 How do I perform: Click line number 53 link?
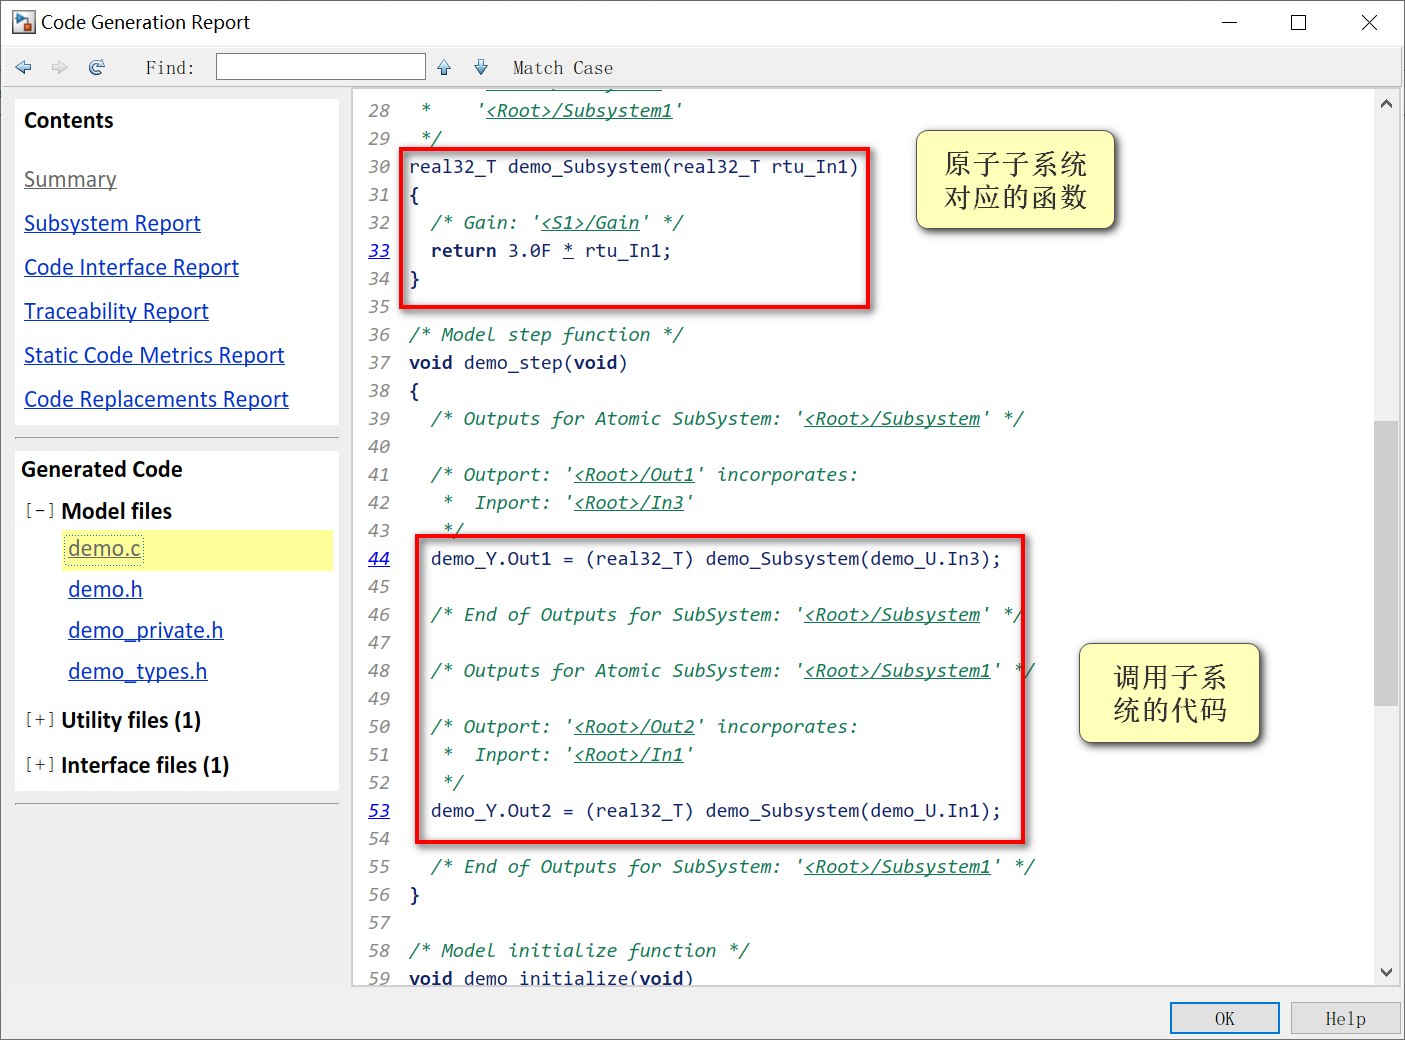379,811
